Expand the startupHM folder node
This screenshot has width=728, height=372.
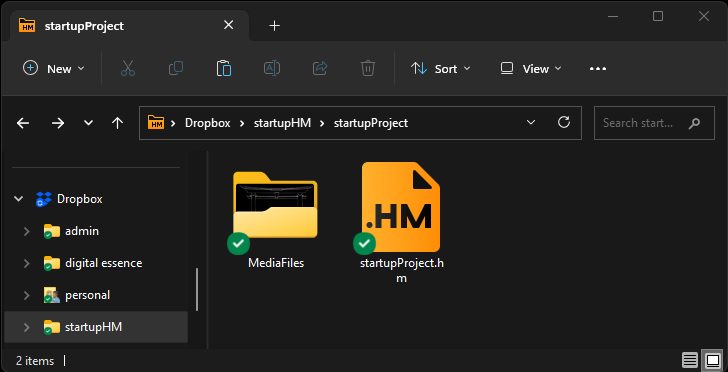pyautogui.click(x=27, y=327)
